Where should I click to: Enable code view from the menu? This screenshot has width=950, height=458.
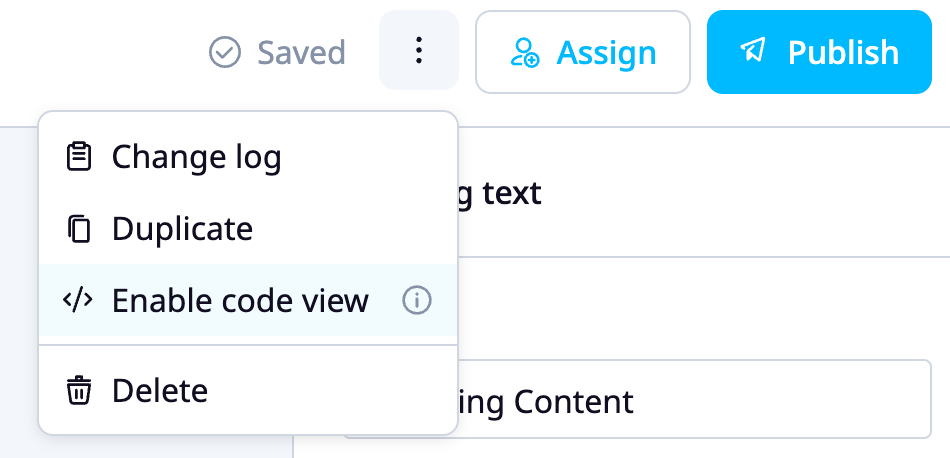coord(248,300)
